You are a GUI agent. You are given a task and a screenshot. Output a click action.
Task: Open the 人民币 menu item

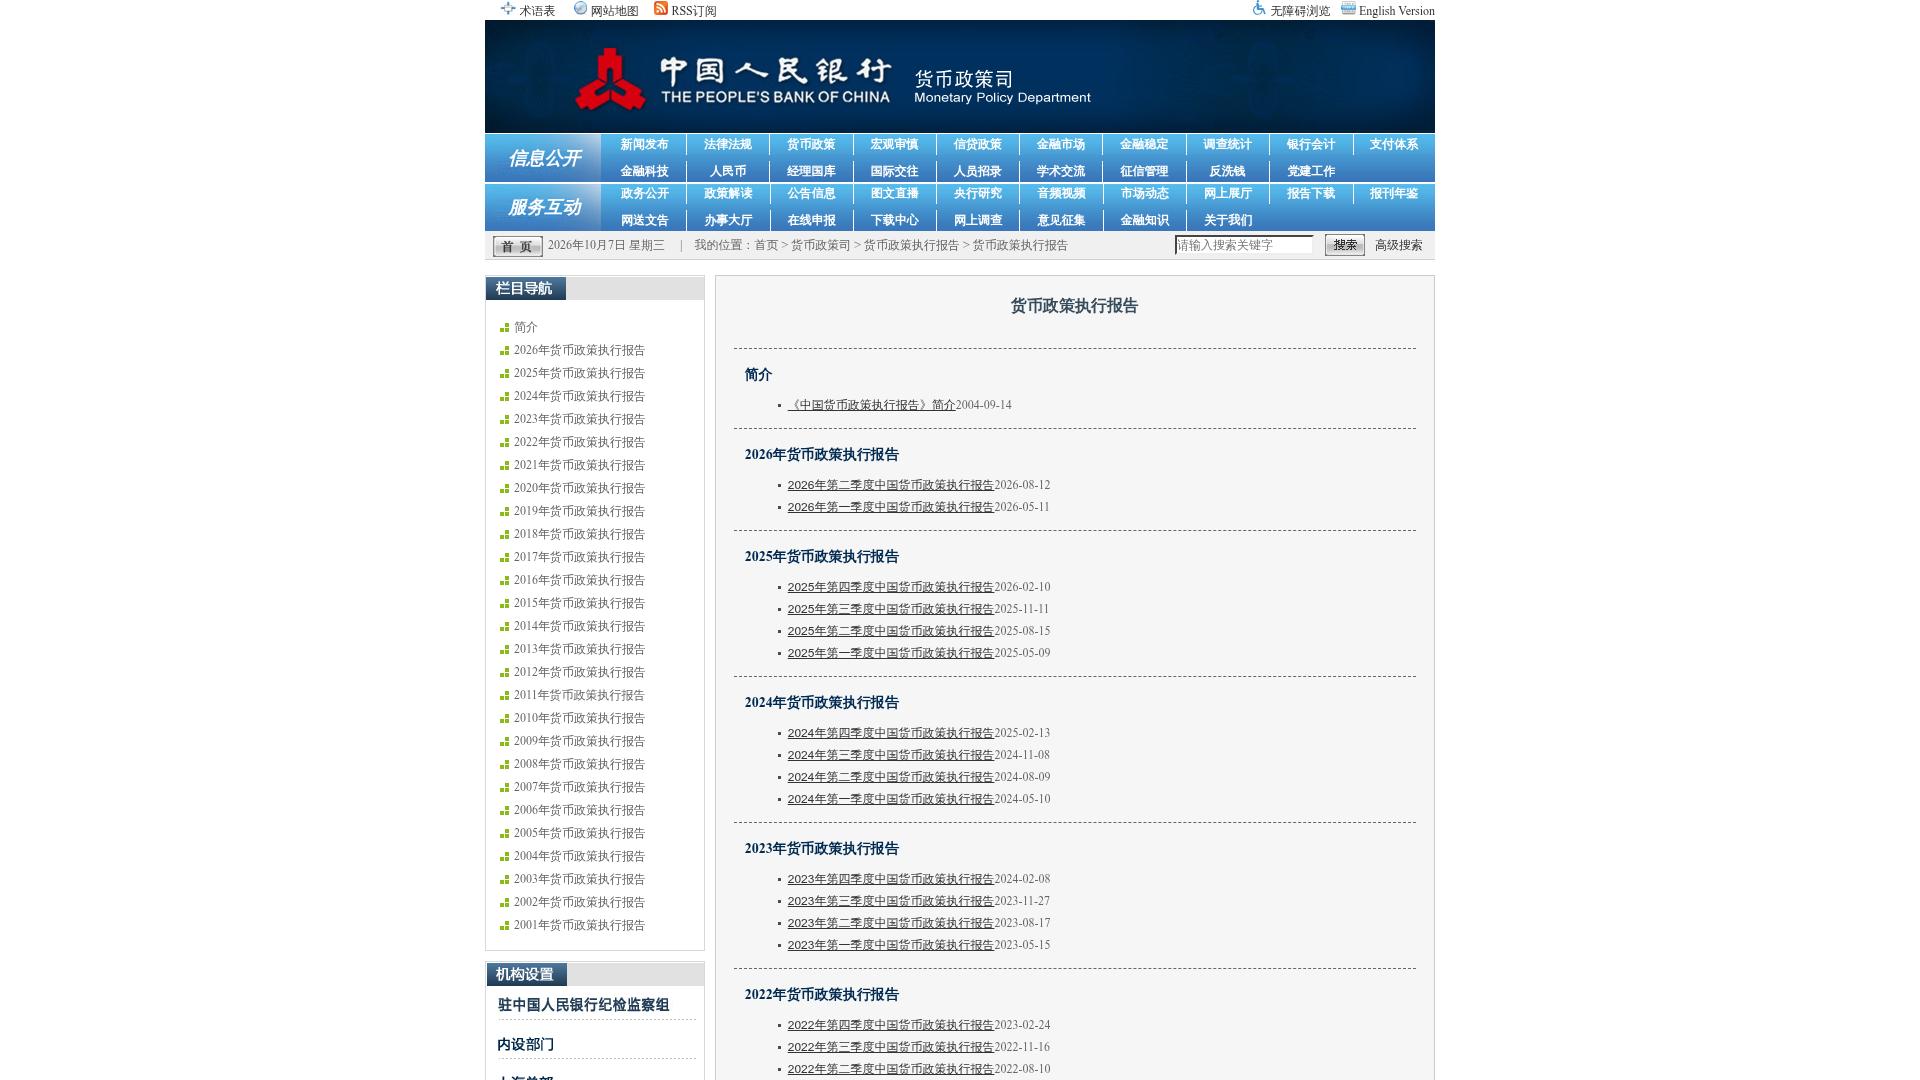728,172
